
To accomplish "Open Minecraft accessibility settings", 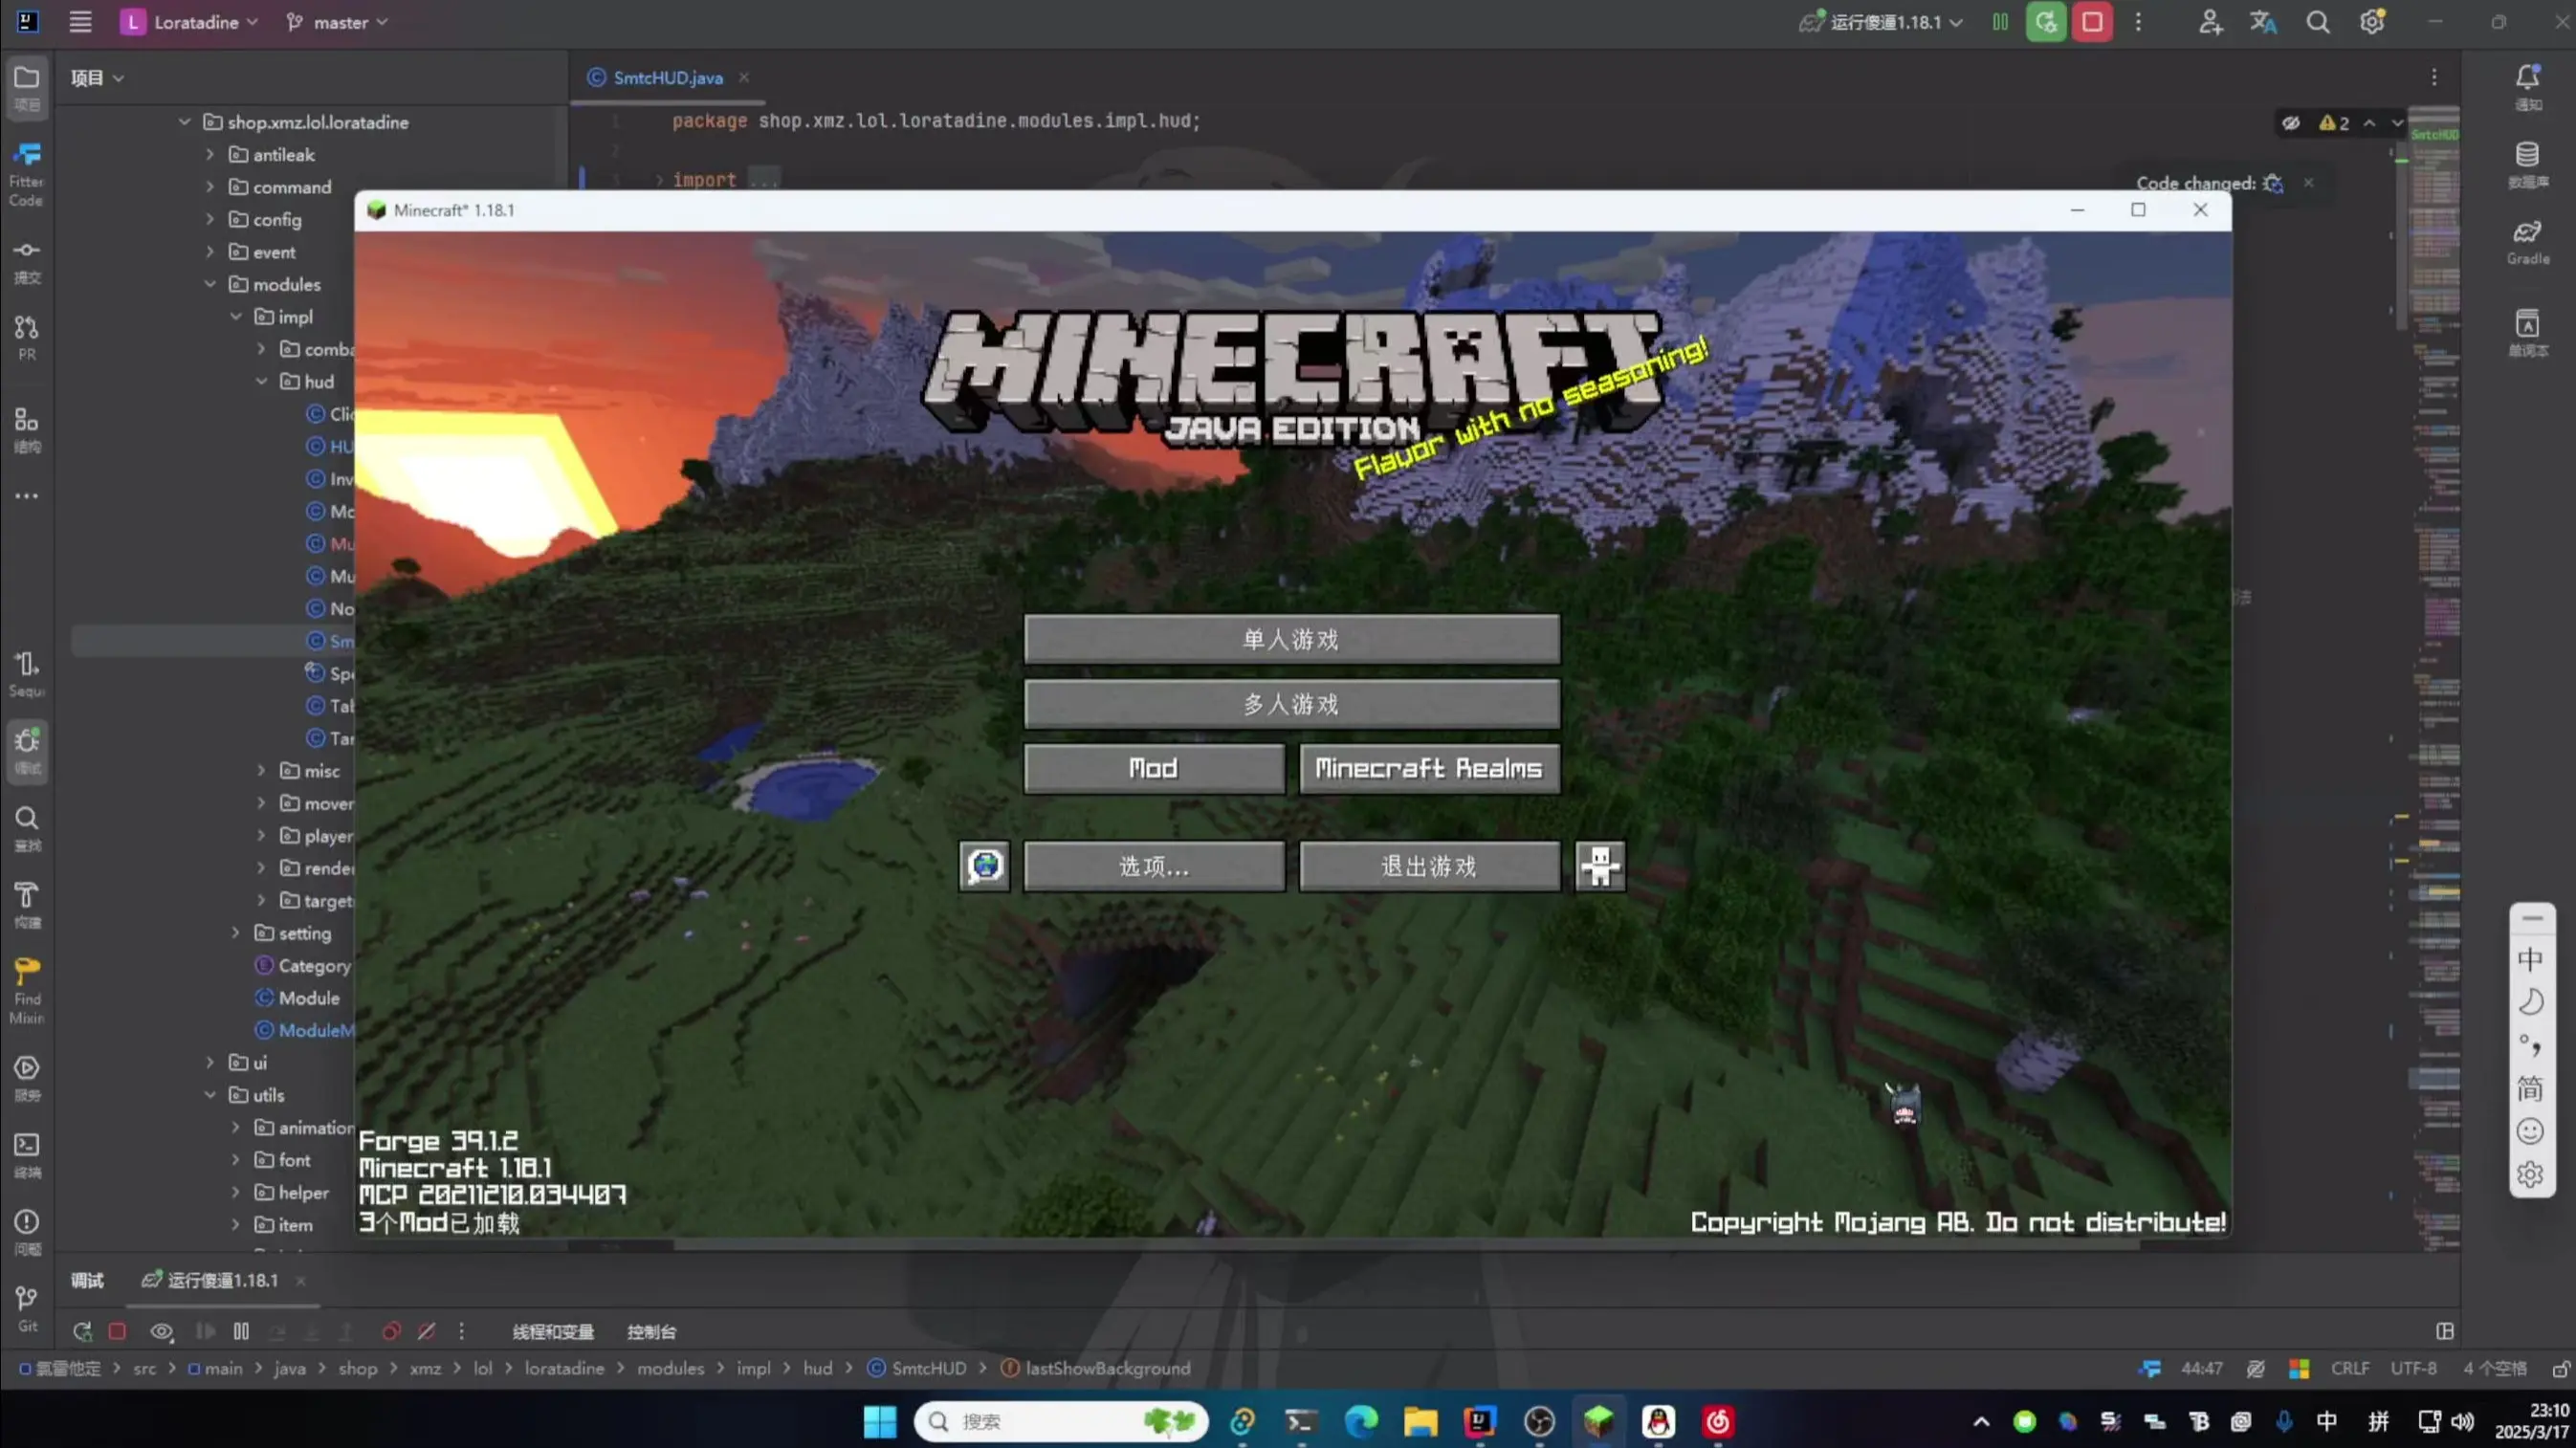I will 1599,866.
